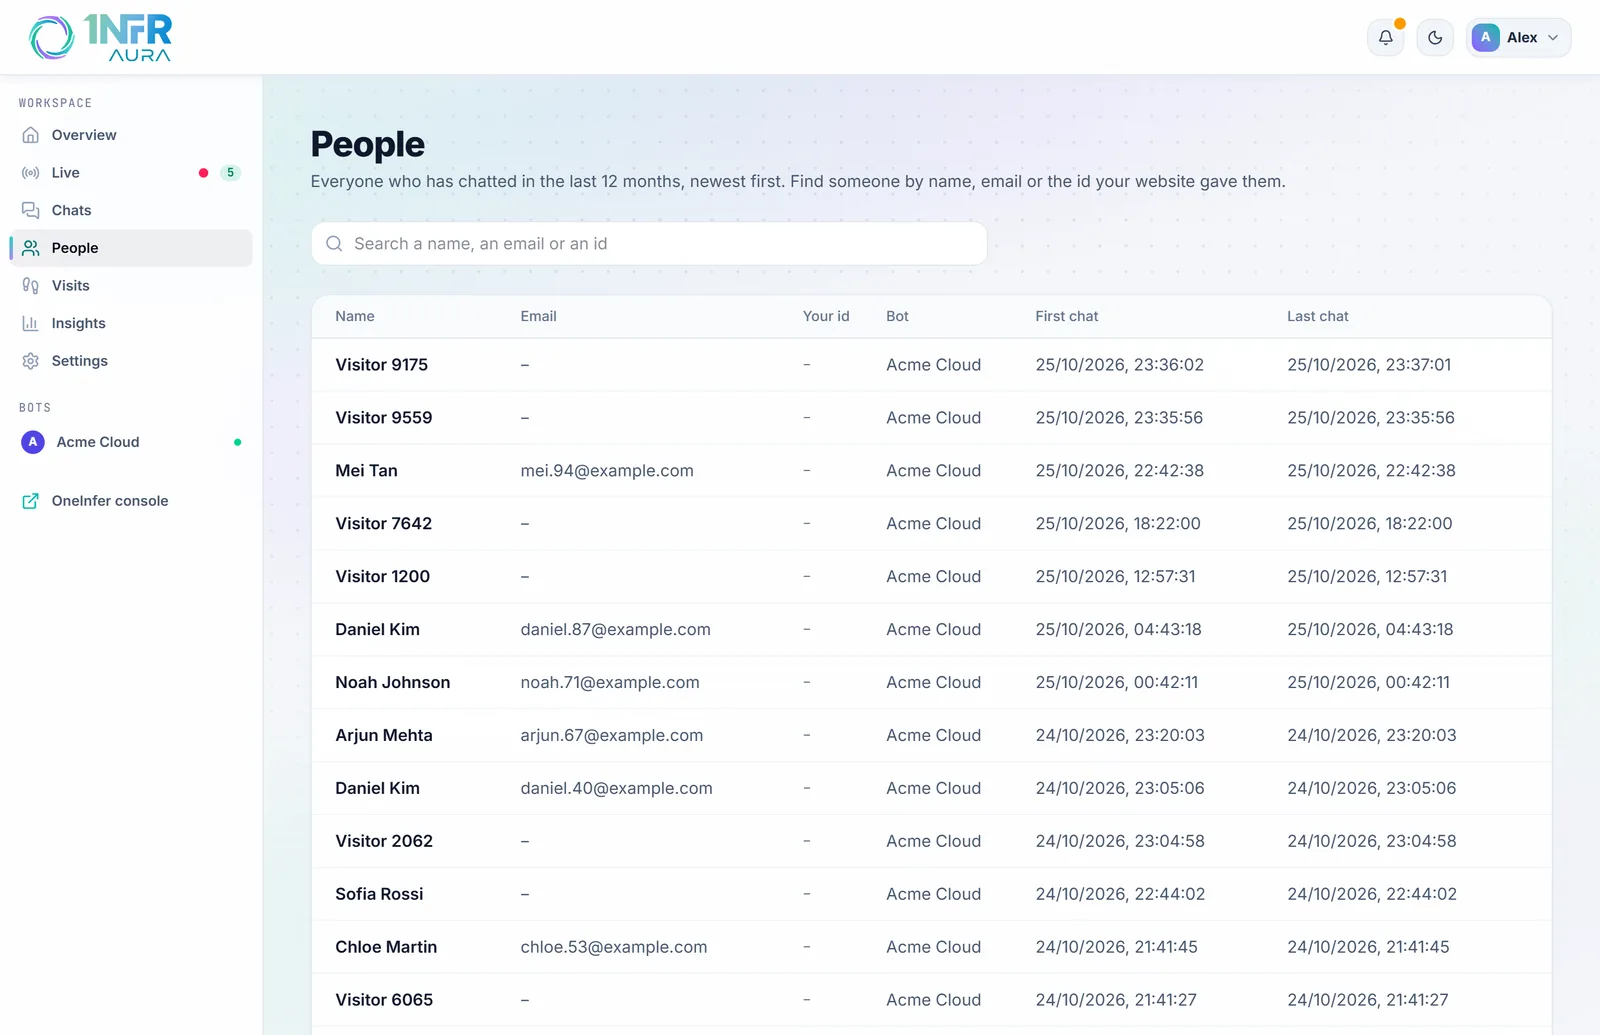
Task: Click arjun.67@example.com email
Action: [x=612, y=736]
